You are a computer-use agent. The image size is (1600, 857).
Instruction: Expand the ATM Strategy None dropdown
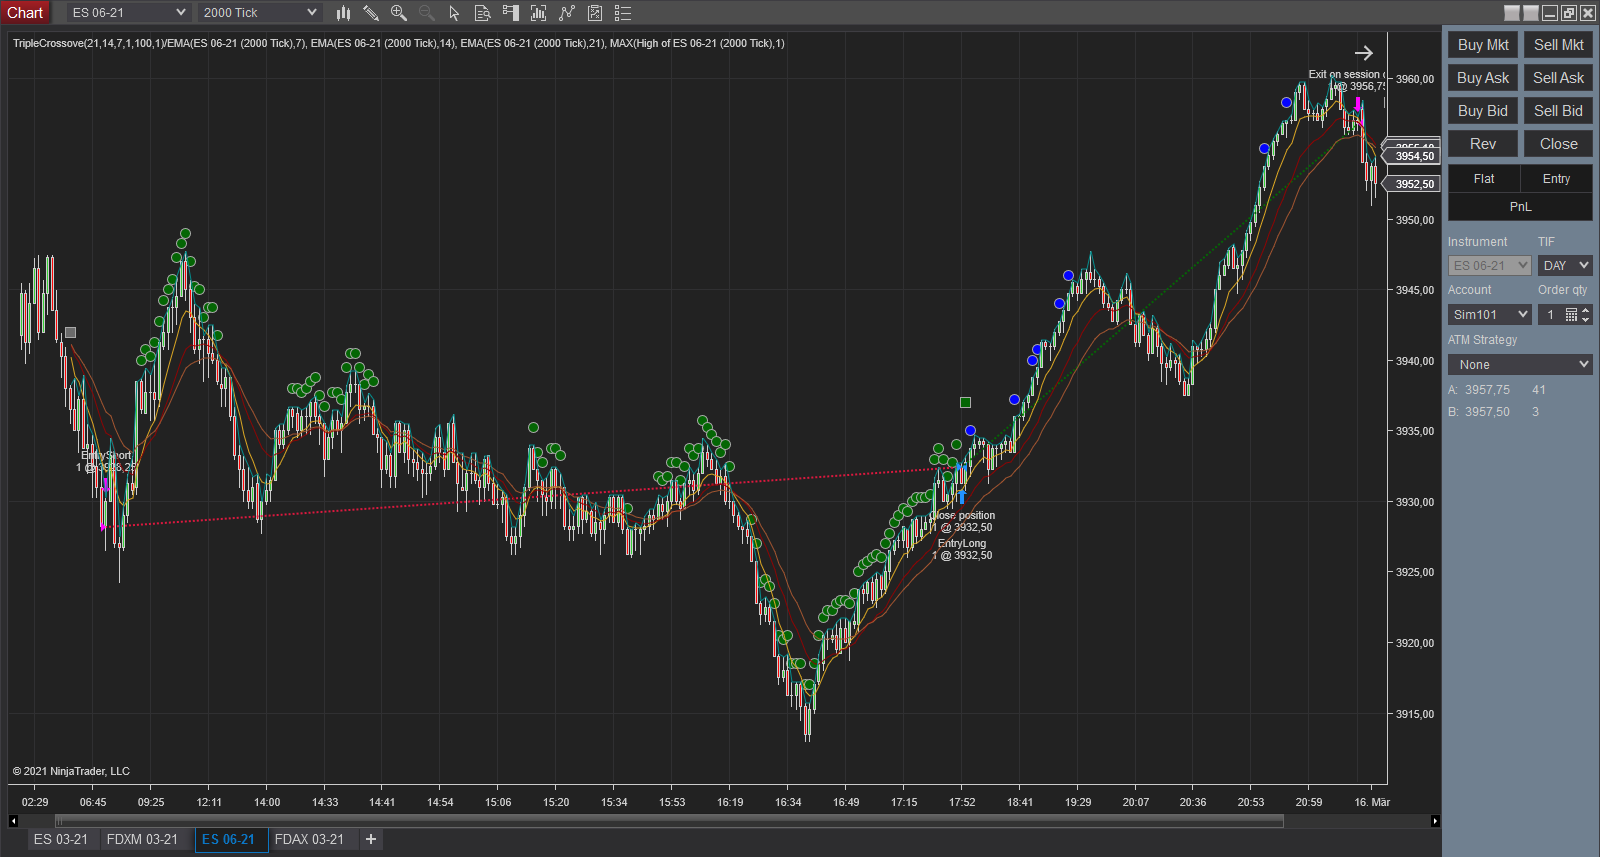pos(1520,365)
